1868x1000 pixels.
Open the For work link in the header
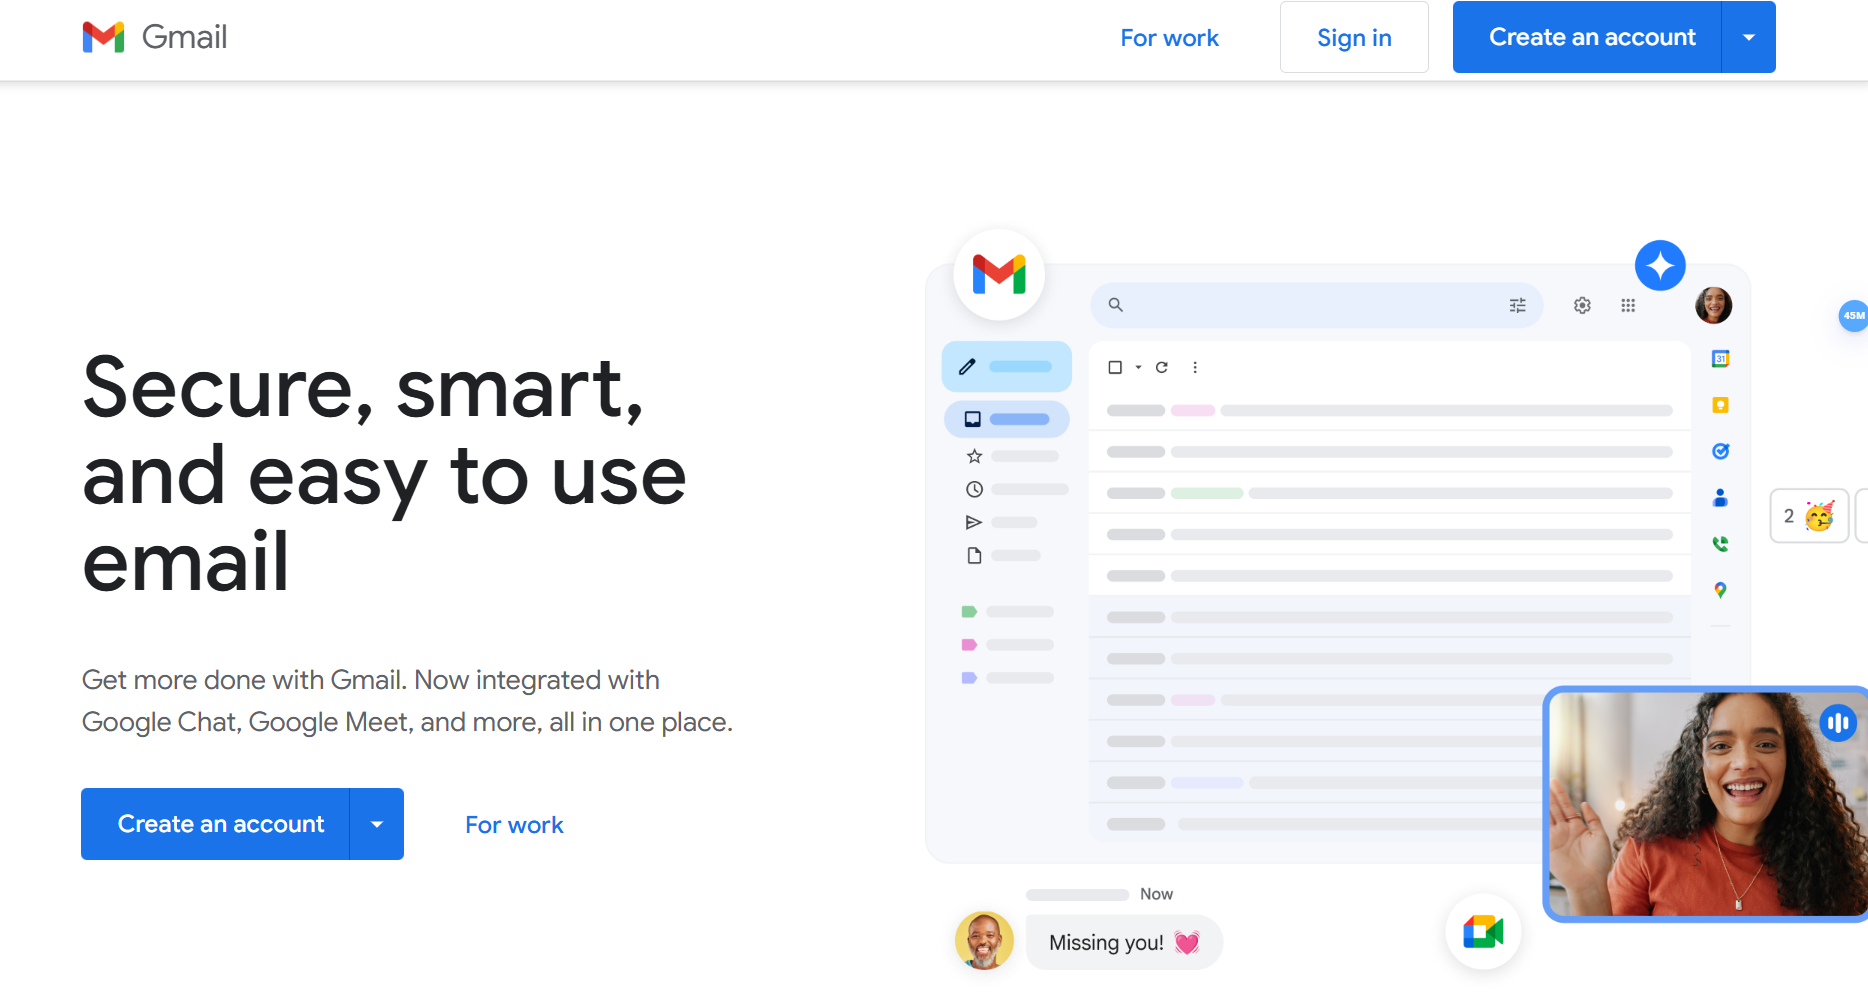click(1169, 38)
